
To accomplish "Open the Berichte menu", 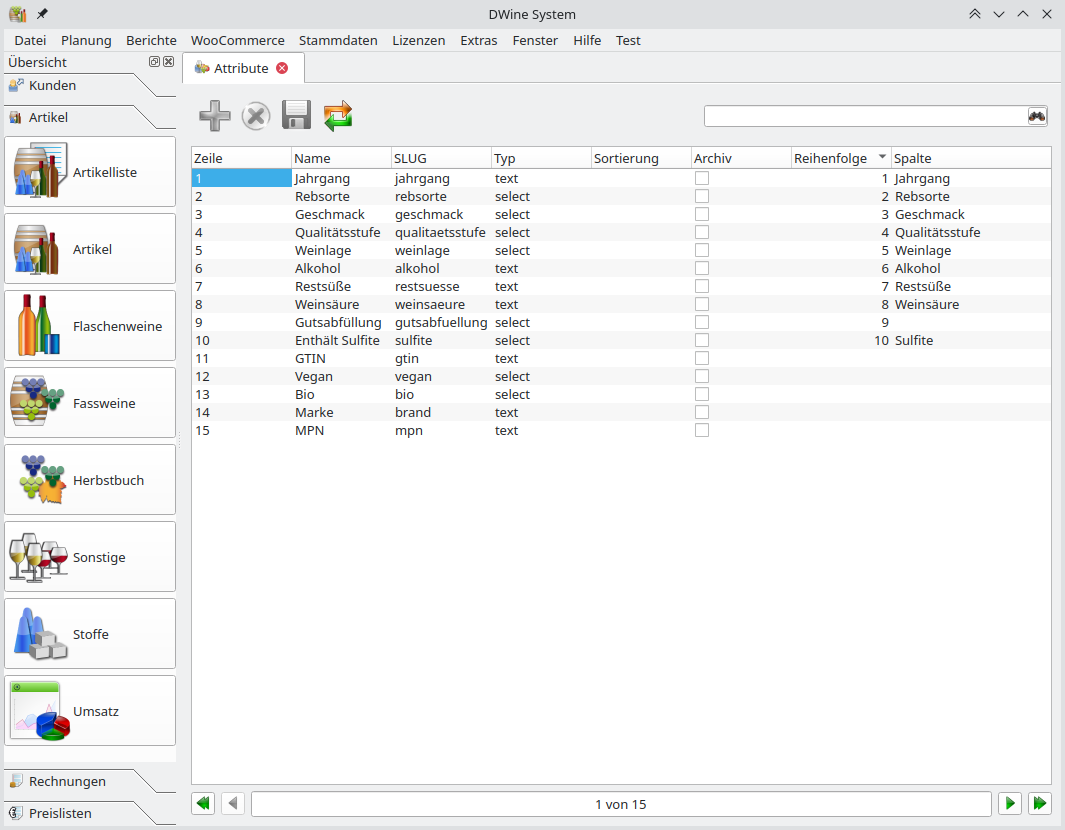I will tap(151, 41).
